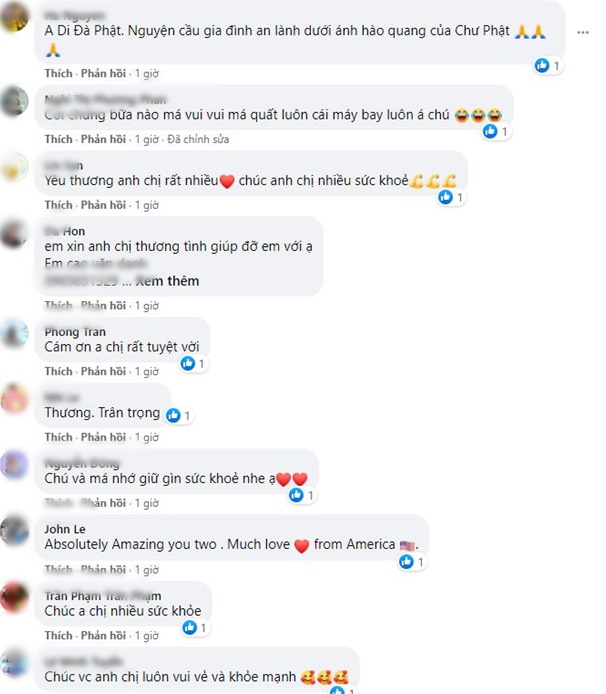
Task: Open the three-dot options on first comment
Action: click(x=583, y=32)
